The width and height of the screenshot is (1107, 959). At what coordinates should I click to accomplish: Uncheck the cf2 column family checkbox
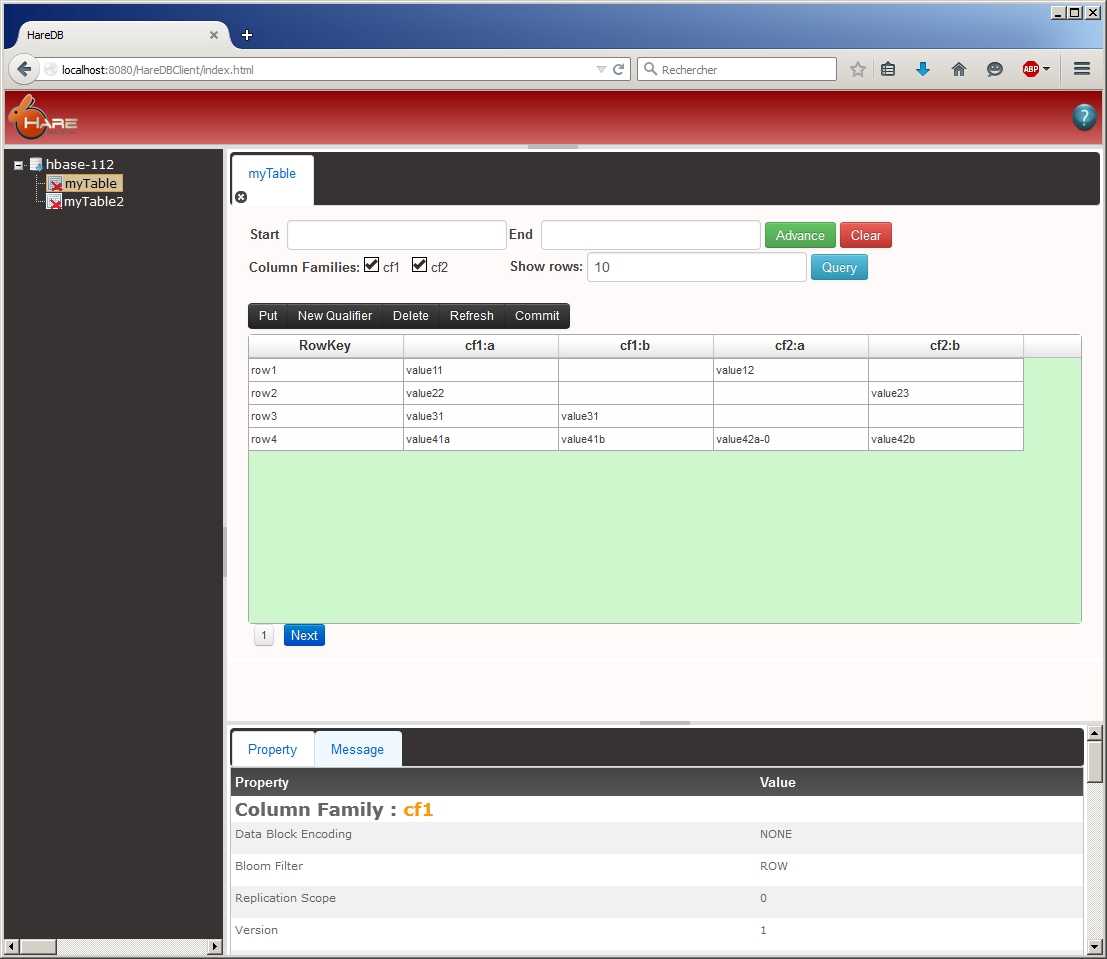[x=420, y=265]
